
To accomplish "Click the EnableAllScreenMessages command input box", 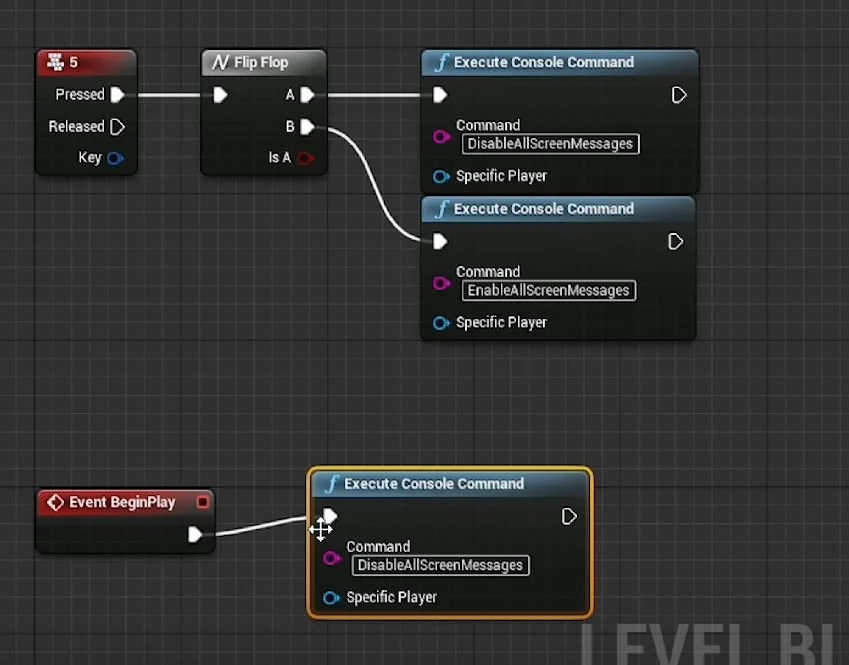I will click(x=548, y=290).
